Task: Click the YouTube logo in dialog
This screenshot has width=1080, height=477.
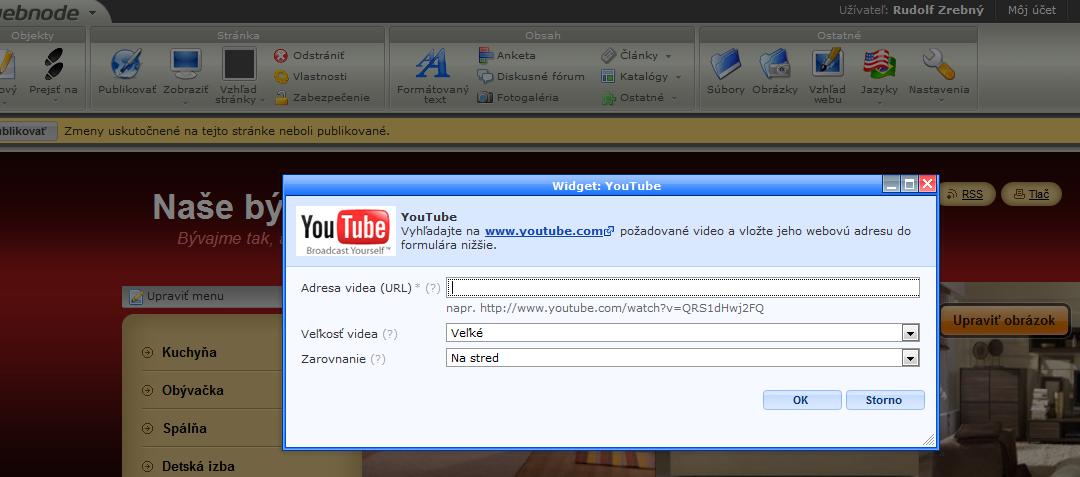Action: (x=346, y=231)
